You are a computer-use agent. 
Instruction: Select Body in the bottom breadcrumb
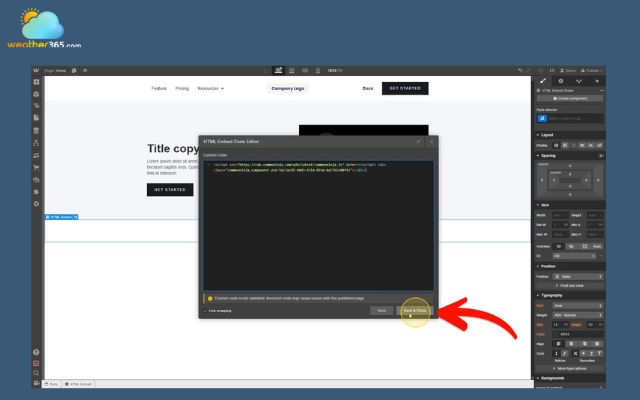51,384
